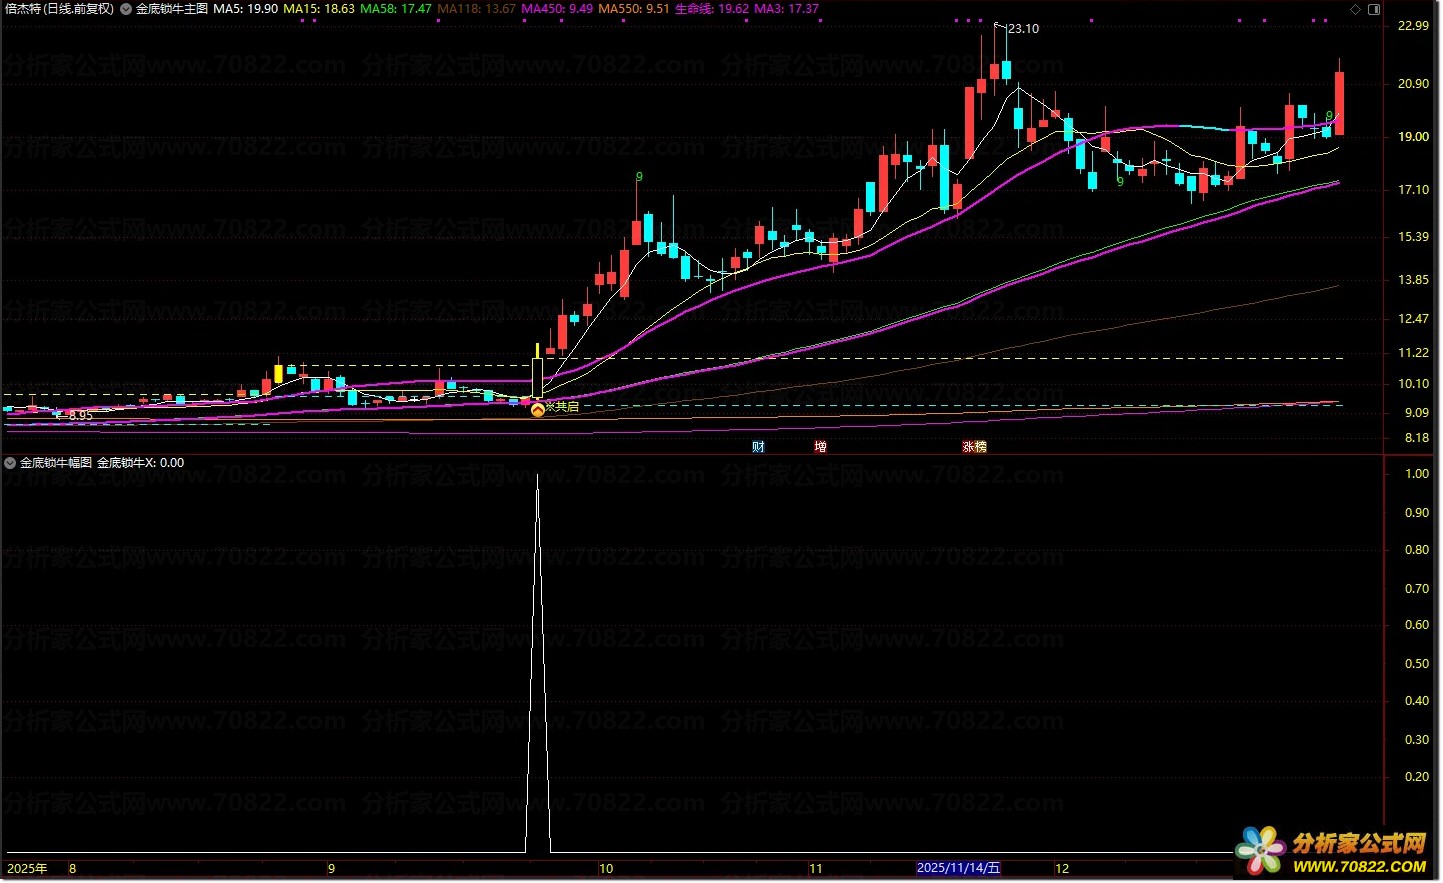Click the MA58 indicator label
1443x883 pixels.
396,9
